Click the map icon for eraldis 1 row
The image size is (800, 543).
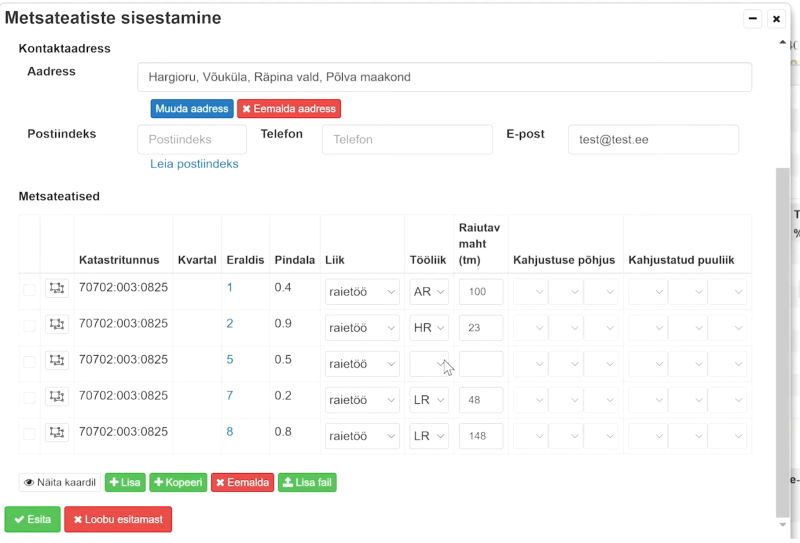click(x=57, y=289)
